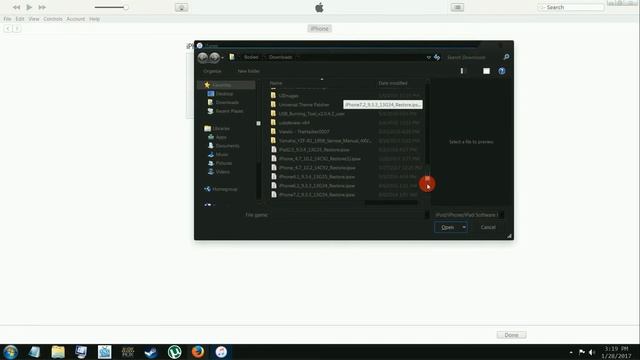Select Downloads in the navigation pane
The width and height of the screenshot is (640, 360).
tap(227, 102)
